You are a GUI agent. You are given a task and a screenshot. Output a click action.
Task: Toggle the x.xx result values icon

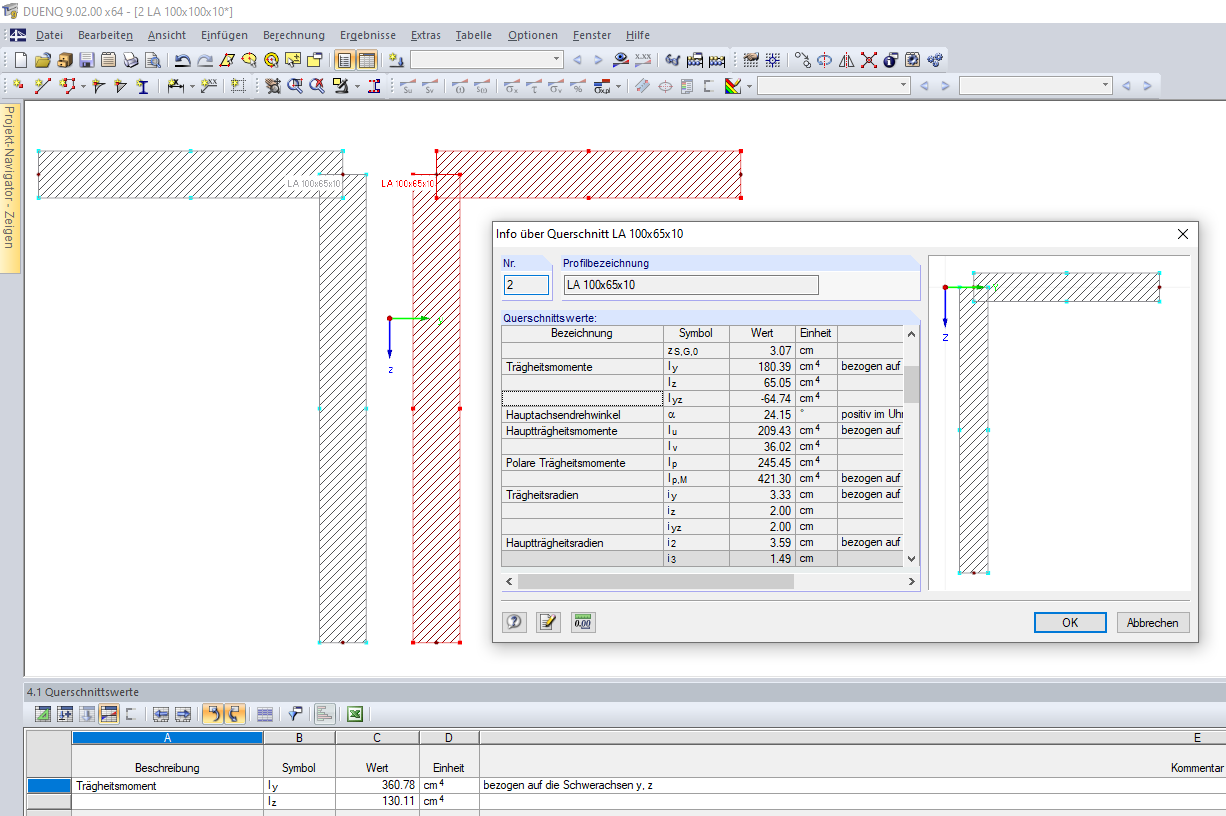(x=643, y=60)
